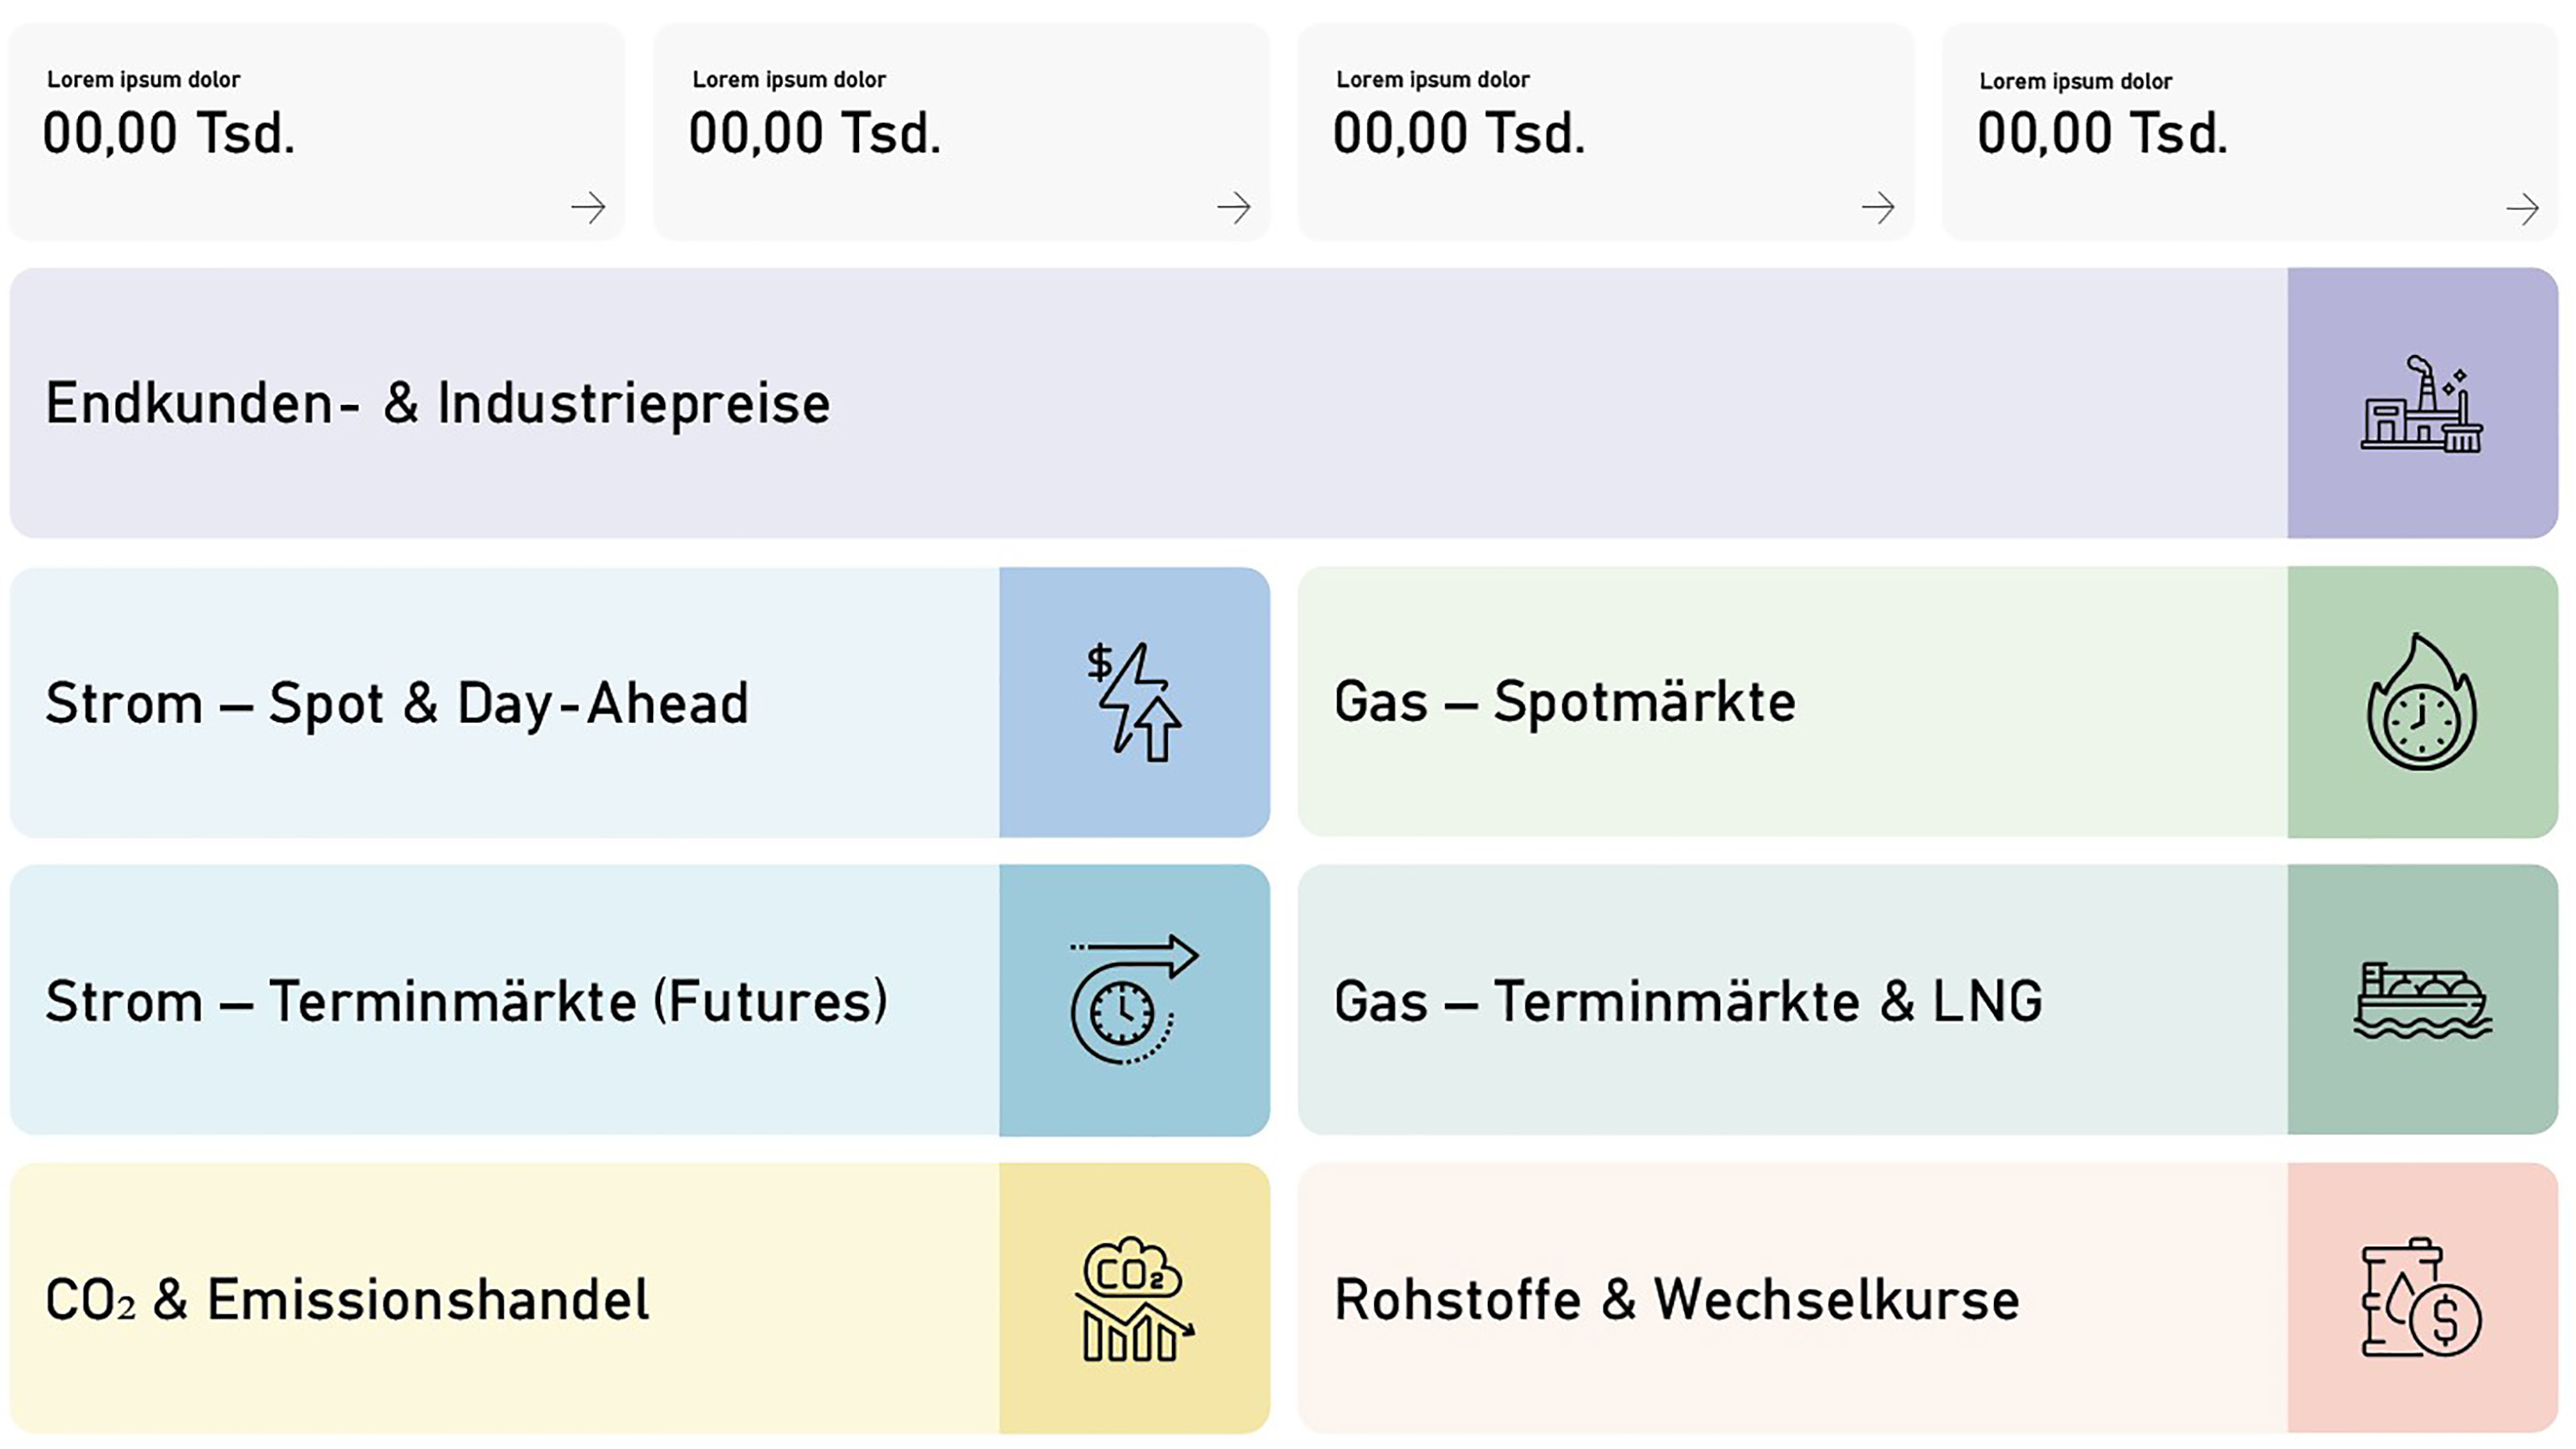
Task: Click the CO2 cloud chart icon
Action: click(x=1134, y=1298)
